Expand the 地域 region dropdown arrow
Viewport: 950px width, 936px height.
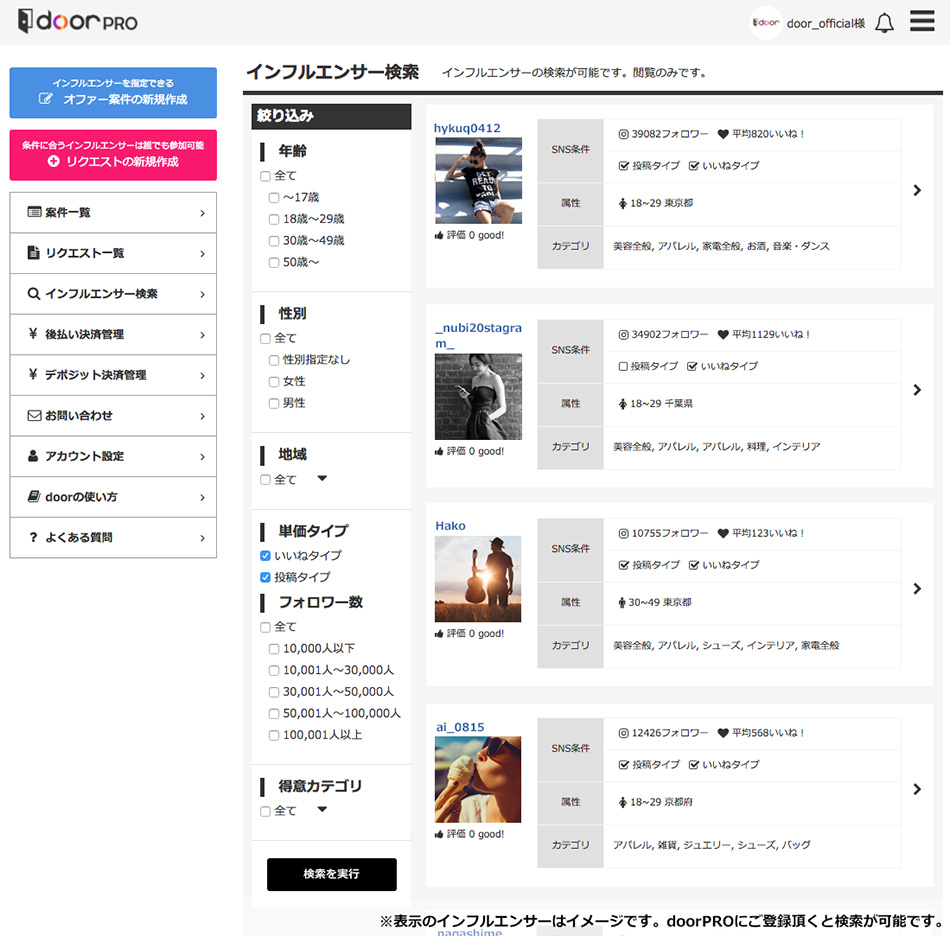point(322,479)
